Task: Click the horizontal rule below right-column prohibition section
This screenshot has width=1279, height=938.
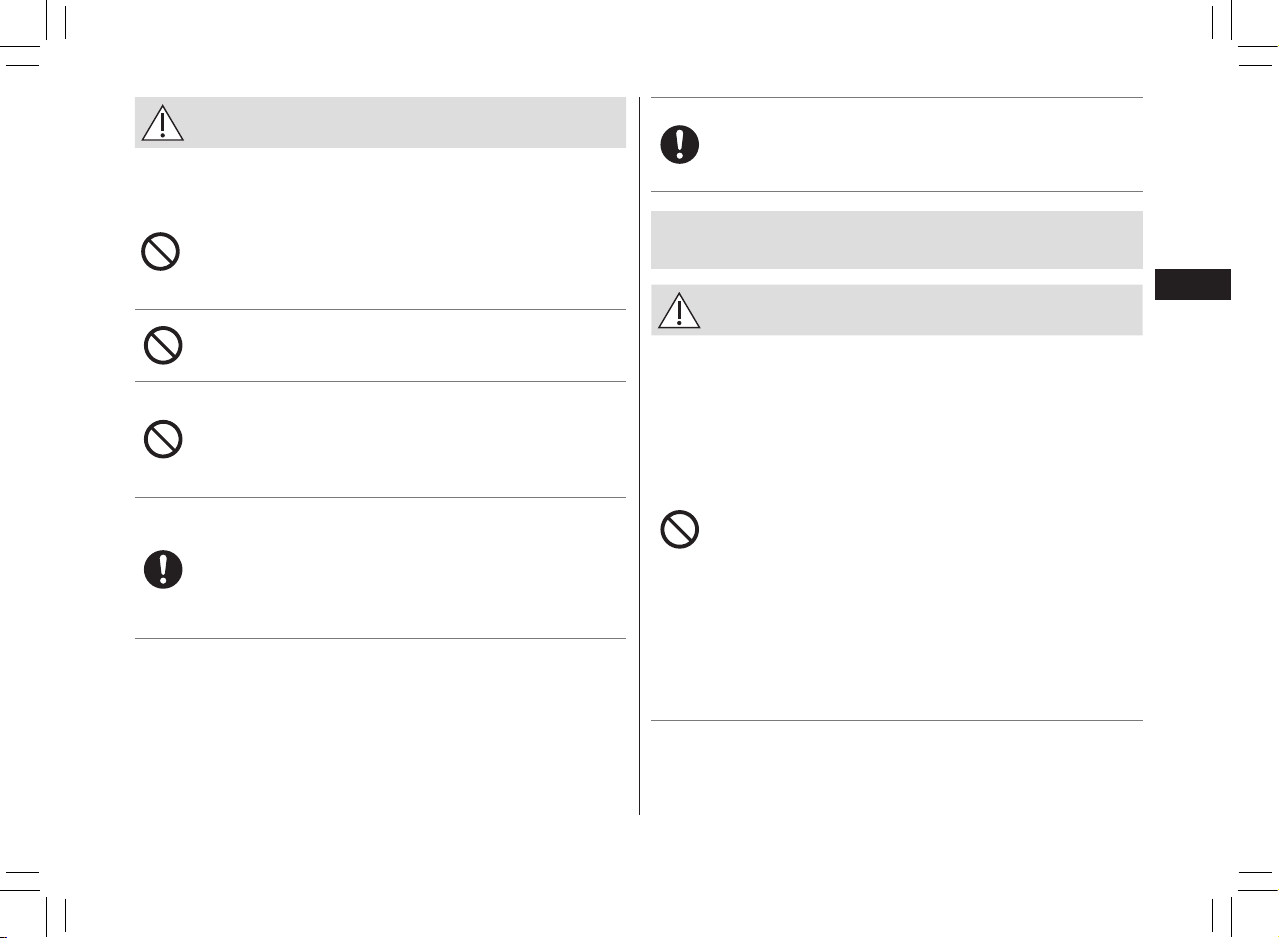Action: (896, 720)
